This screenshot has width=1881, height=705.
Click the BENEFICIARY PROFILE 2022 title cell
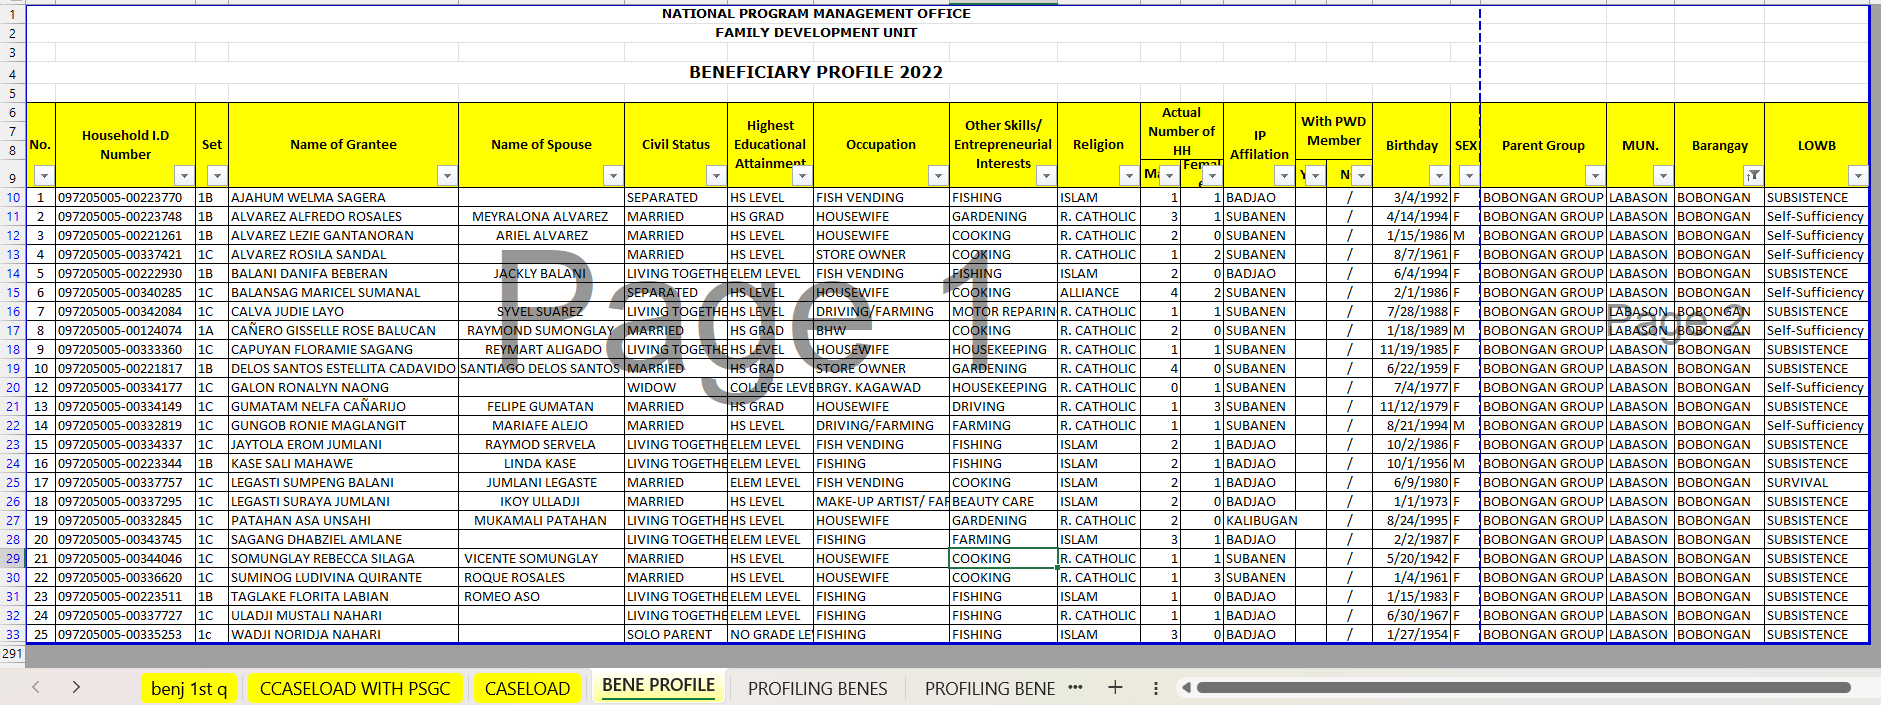click(x=815, y=72)
